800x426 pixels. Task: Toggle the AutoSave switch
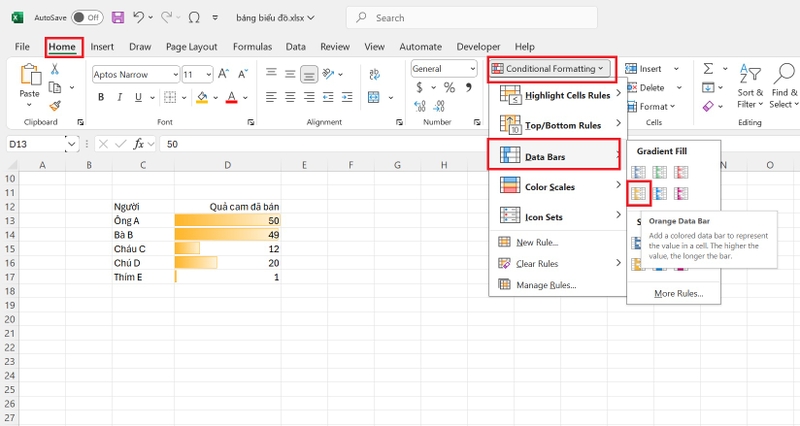click(87, 17)
